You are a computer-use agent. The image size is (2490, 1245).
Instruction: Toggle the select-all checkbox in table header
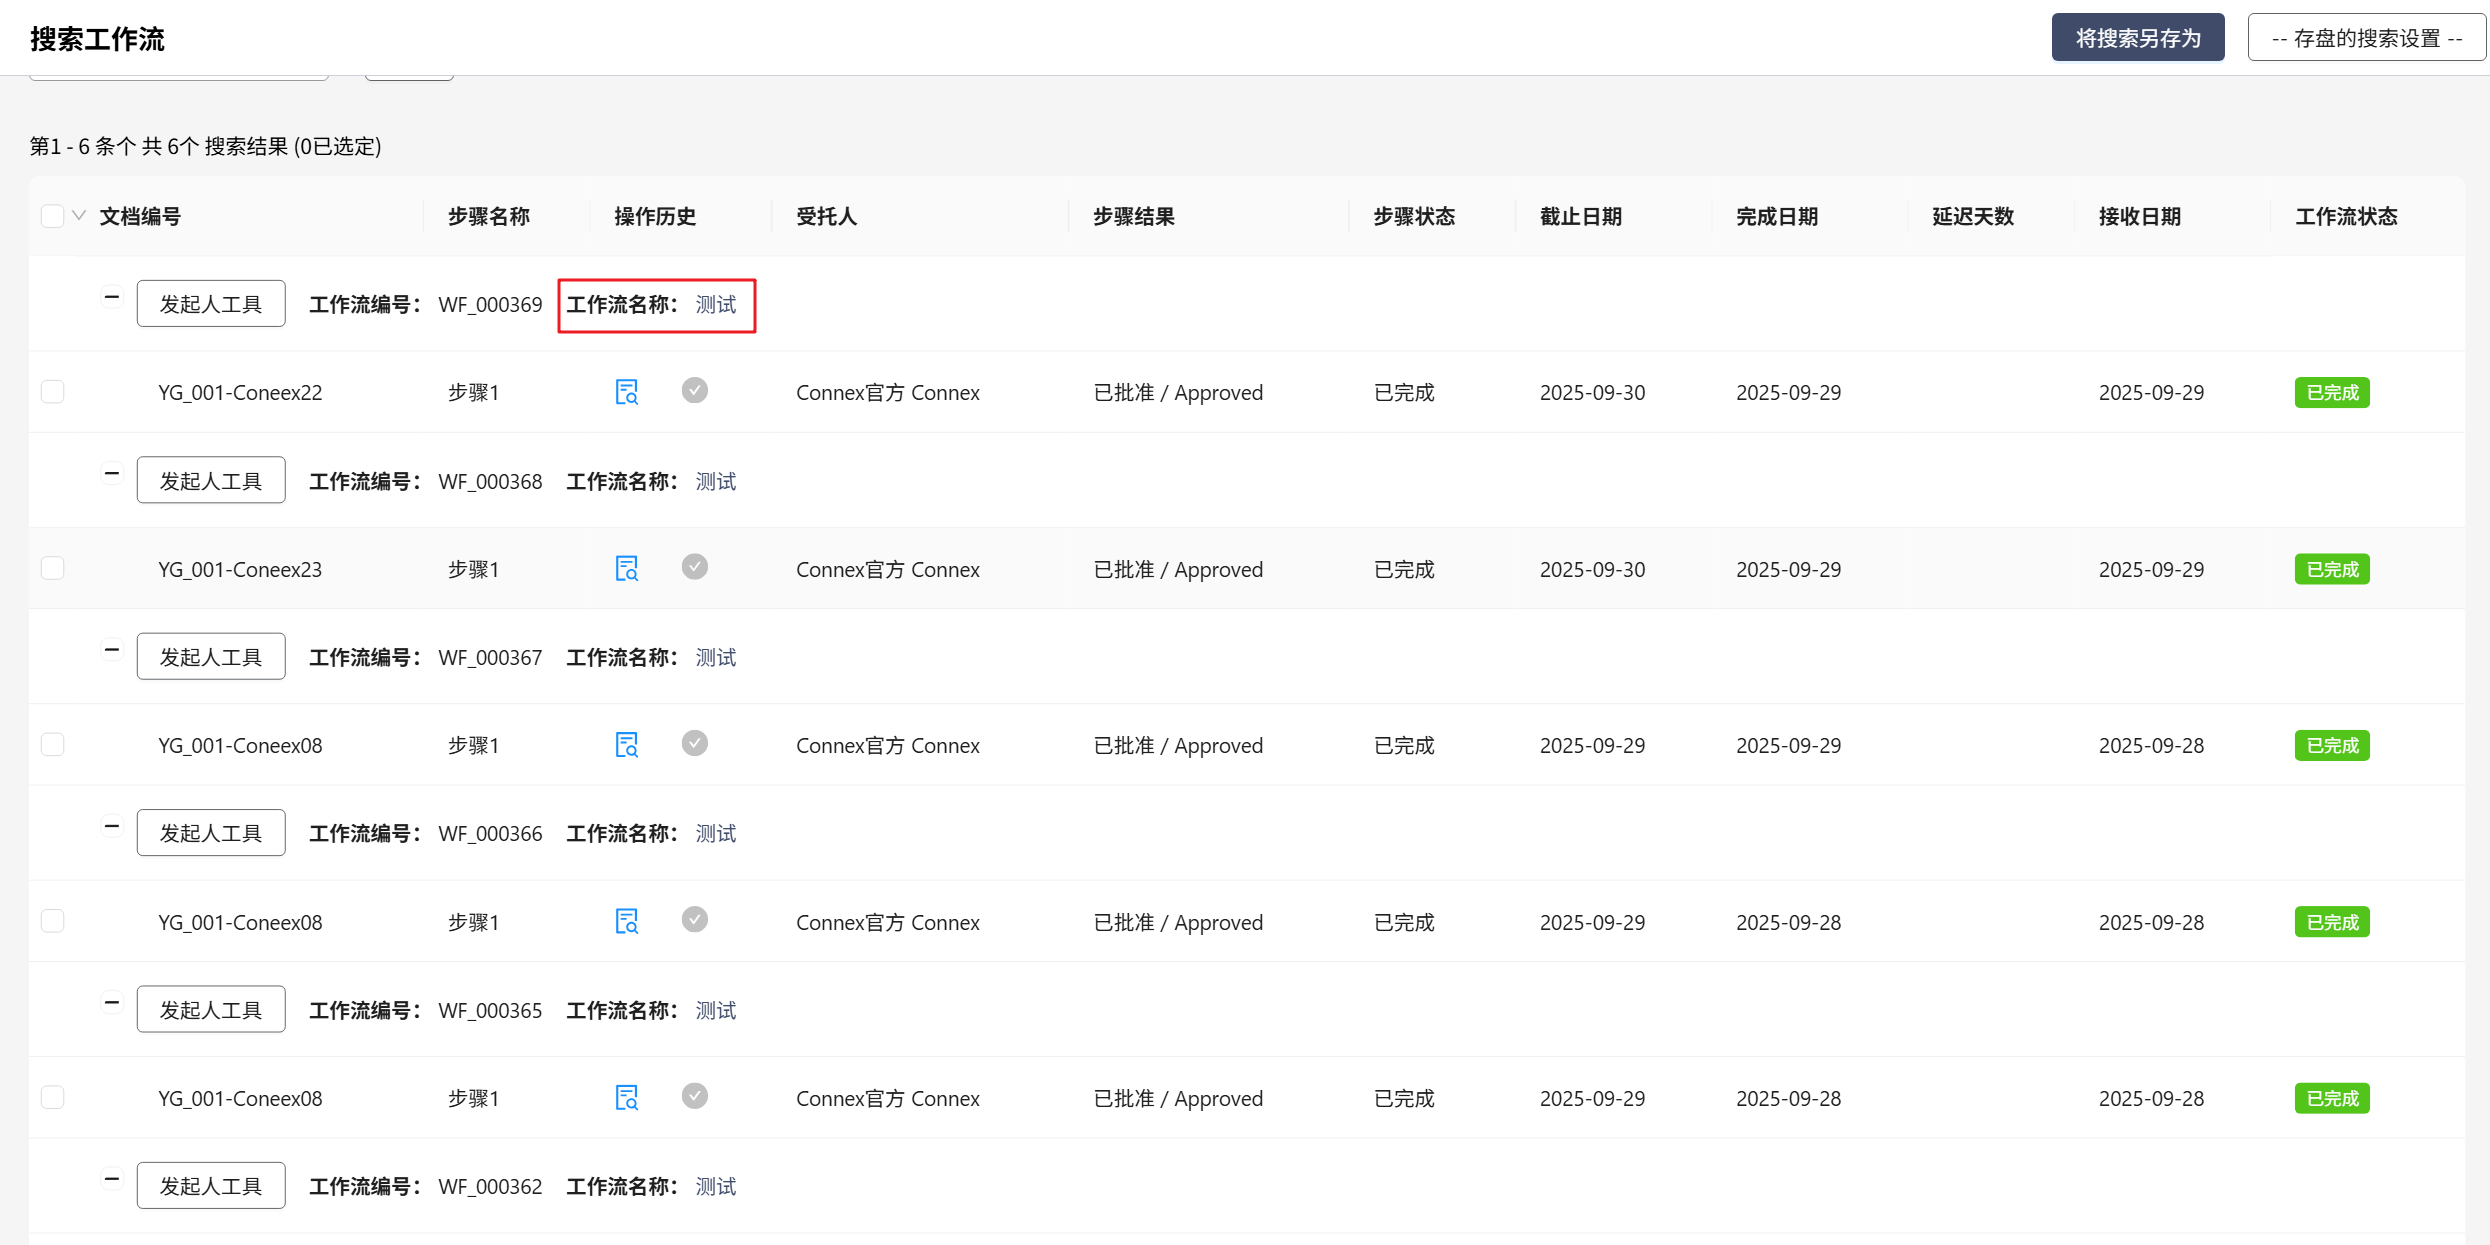53,216
